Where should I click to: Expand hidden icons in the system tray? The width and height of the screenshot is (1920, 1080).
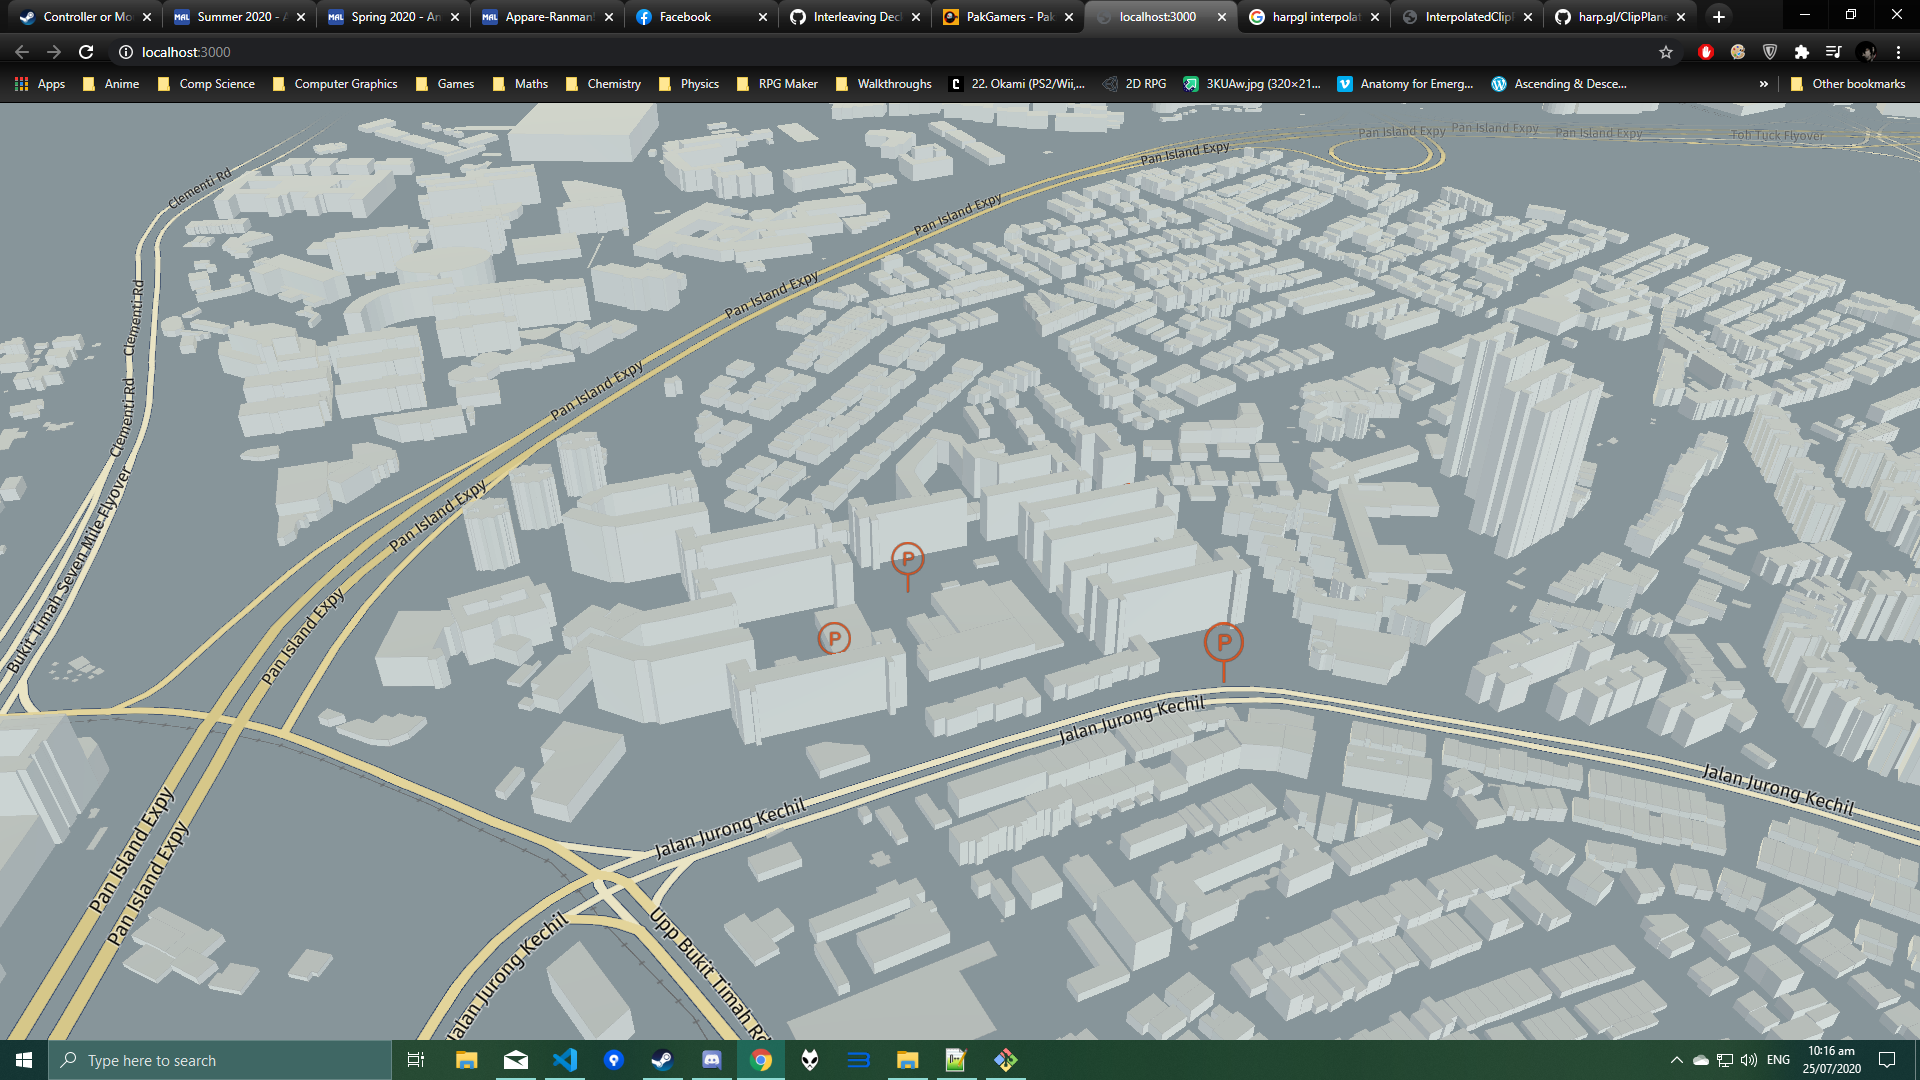click(1677, 1060)
